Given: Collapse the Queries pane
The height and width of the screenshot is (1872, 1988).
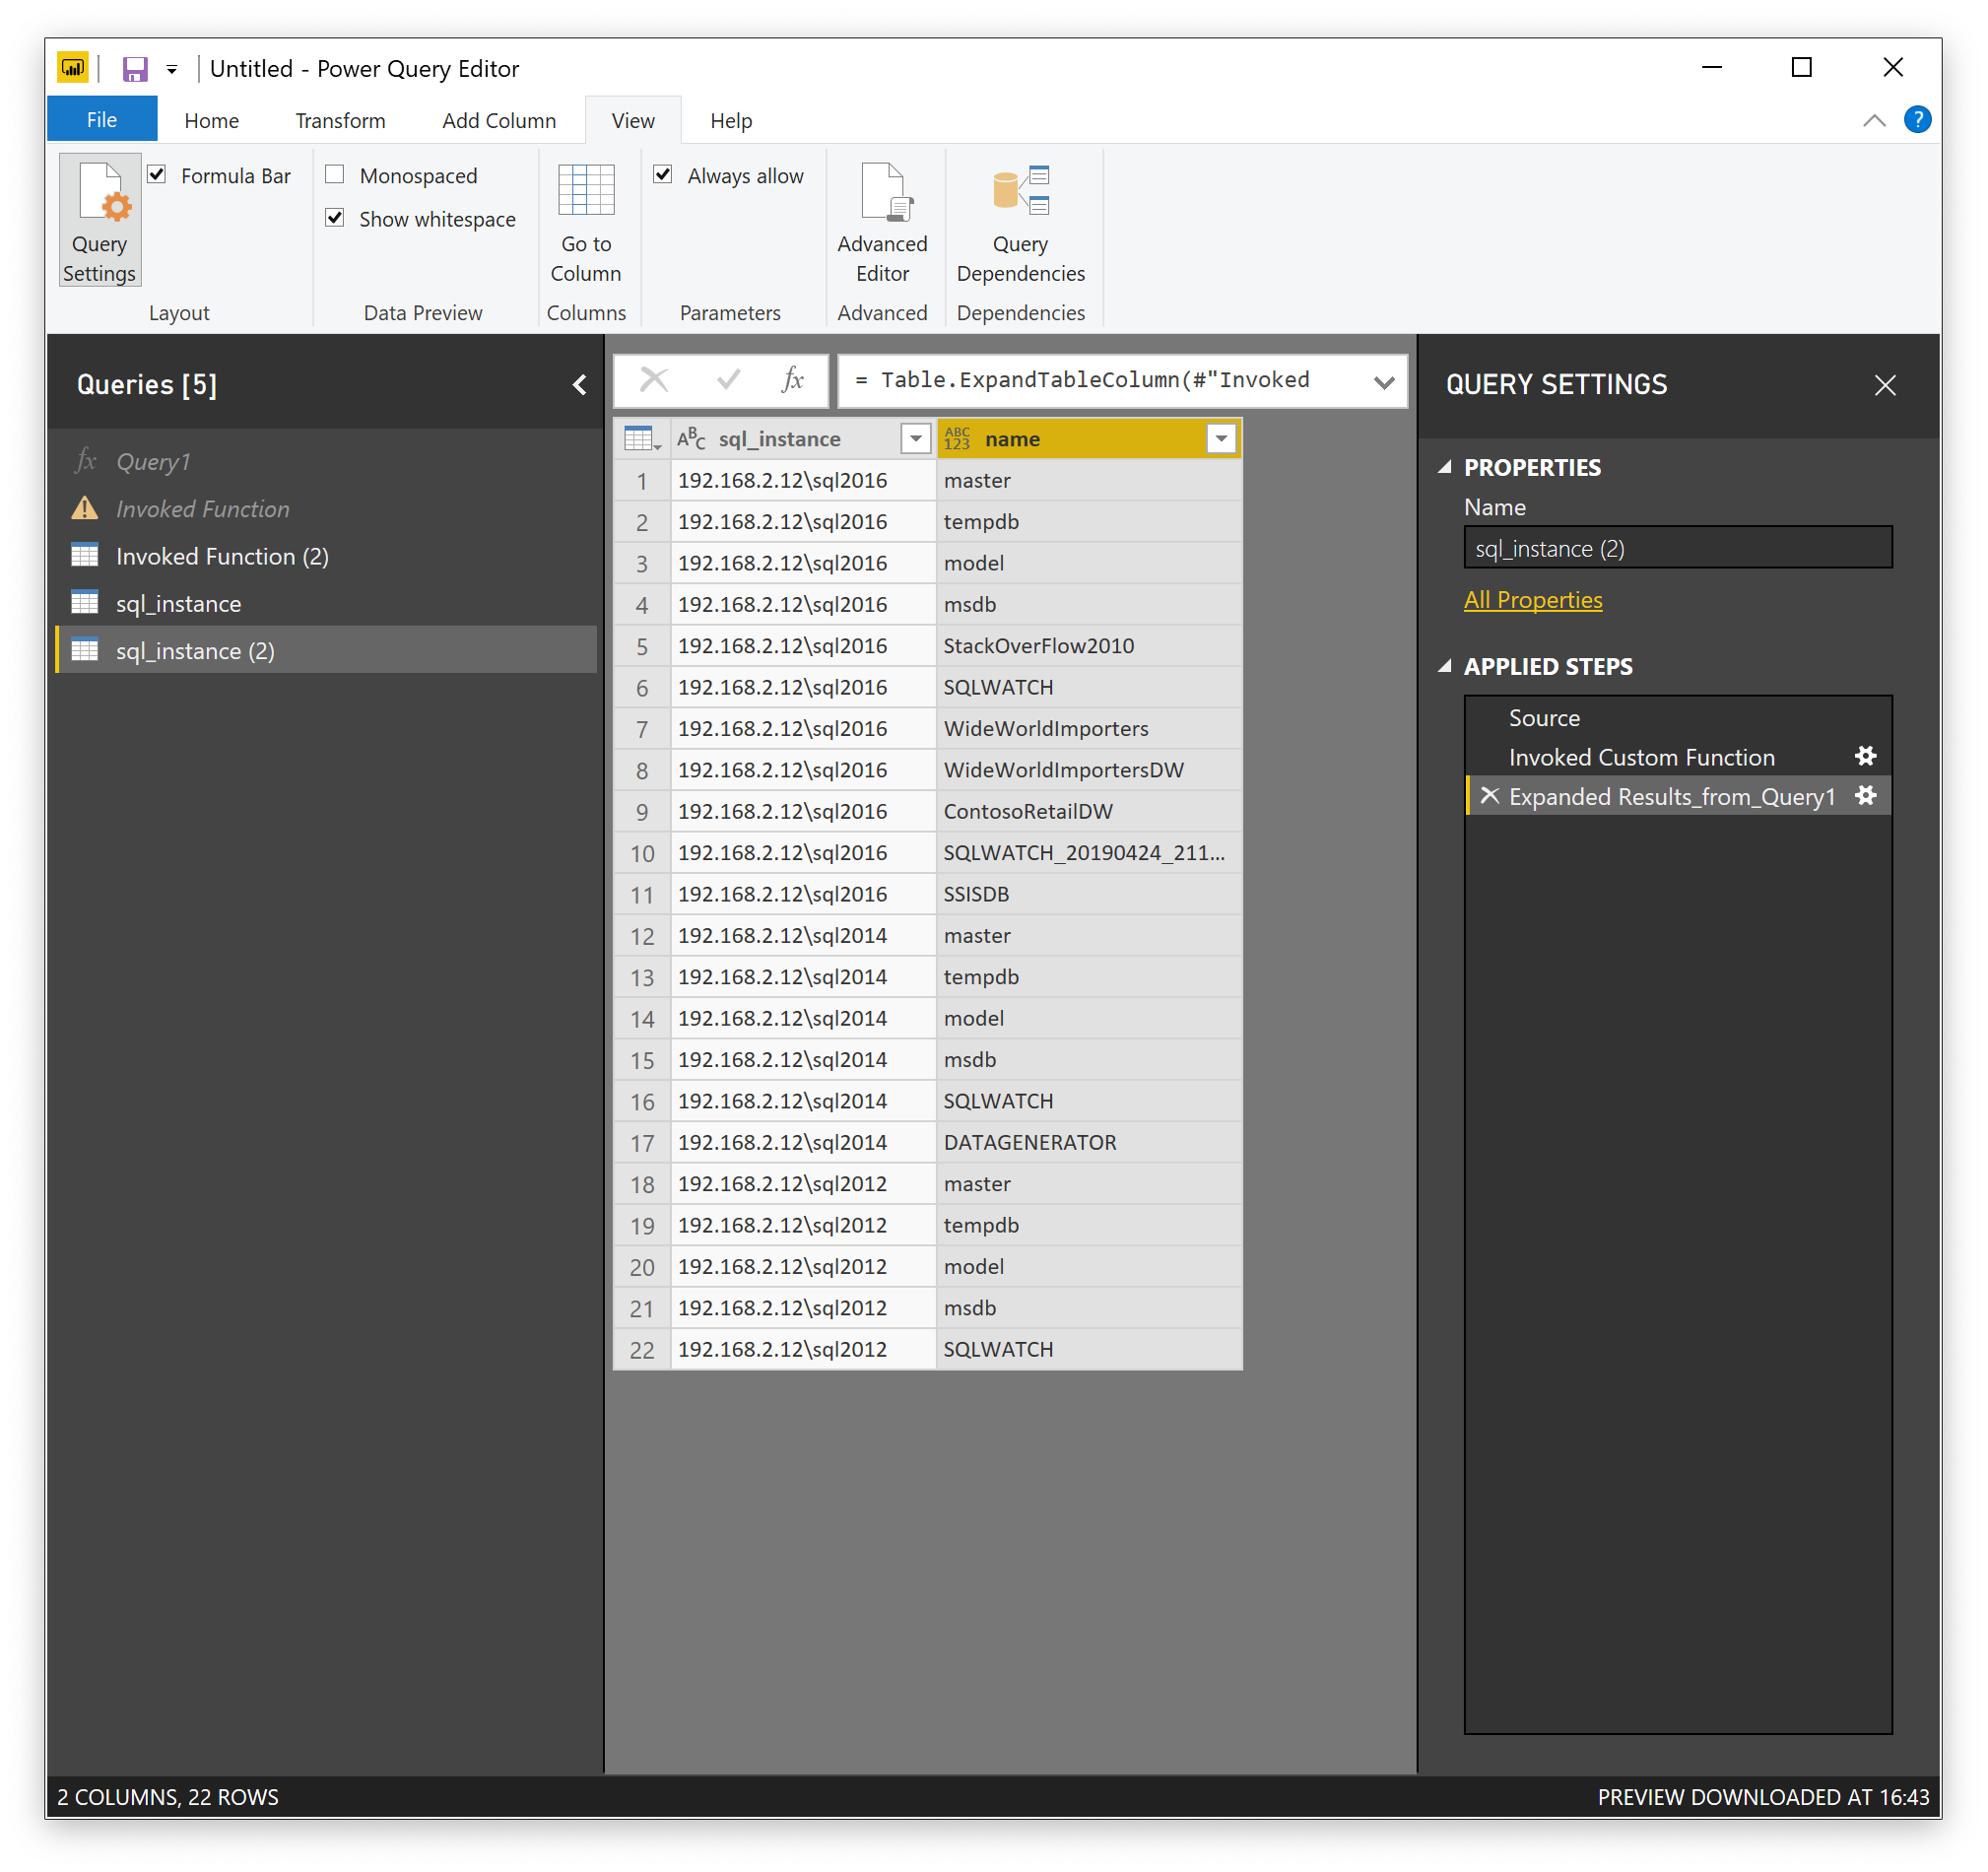Looking at the screenshot, I should [579, 385].
